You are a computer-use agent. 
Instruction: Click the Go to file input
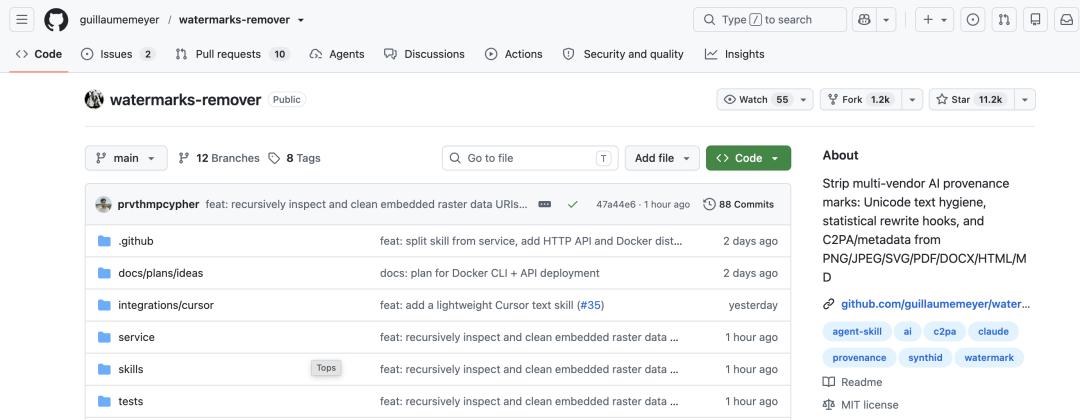530,158
